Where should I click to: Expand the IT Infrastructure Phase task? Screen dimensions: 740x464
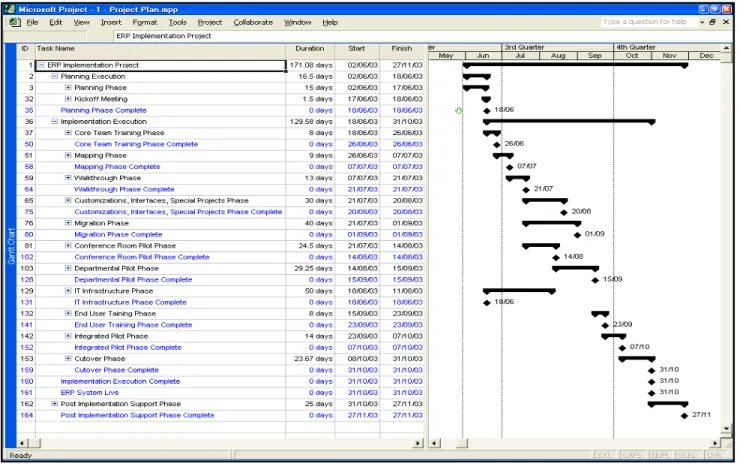click(68, 291)
